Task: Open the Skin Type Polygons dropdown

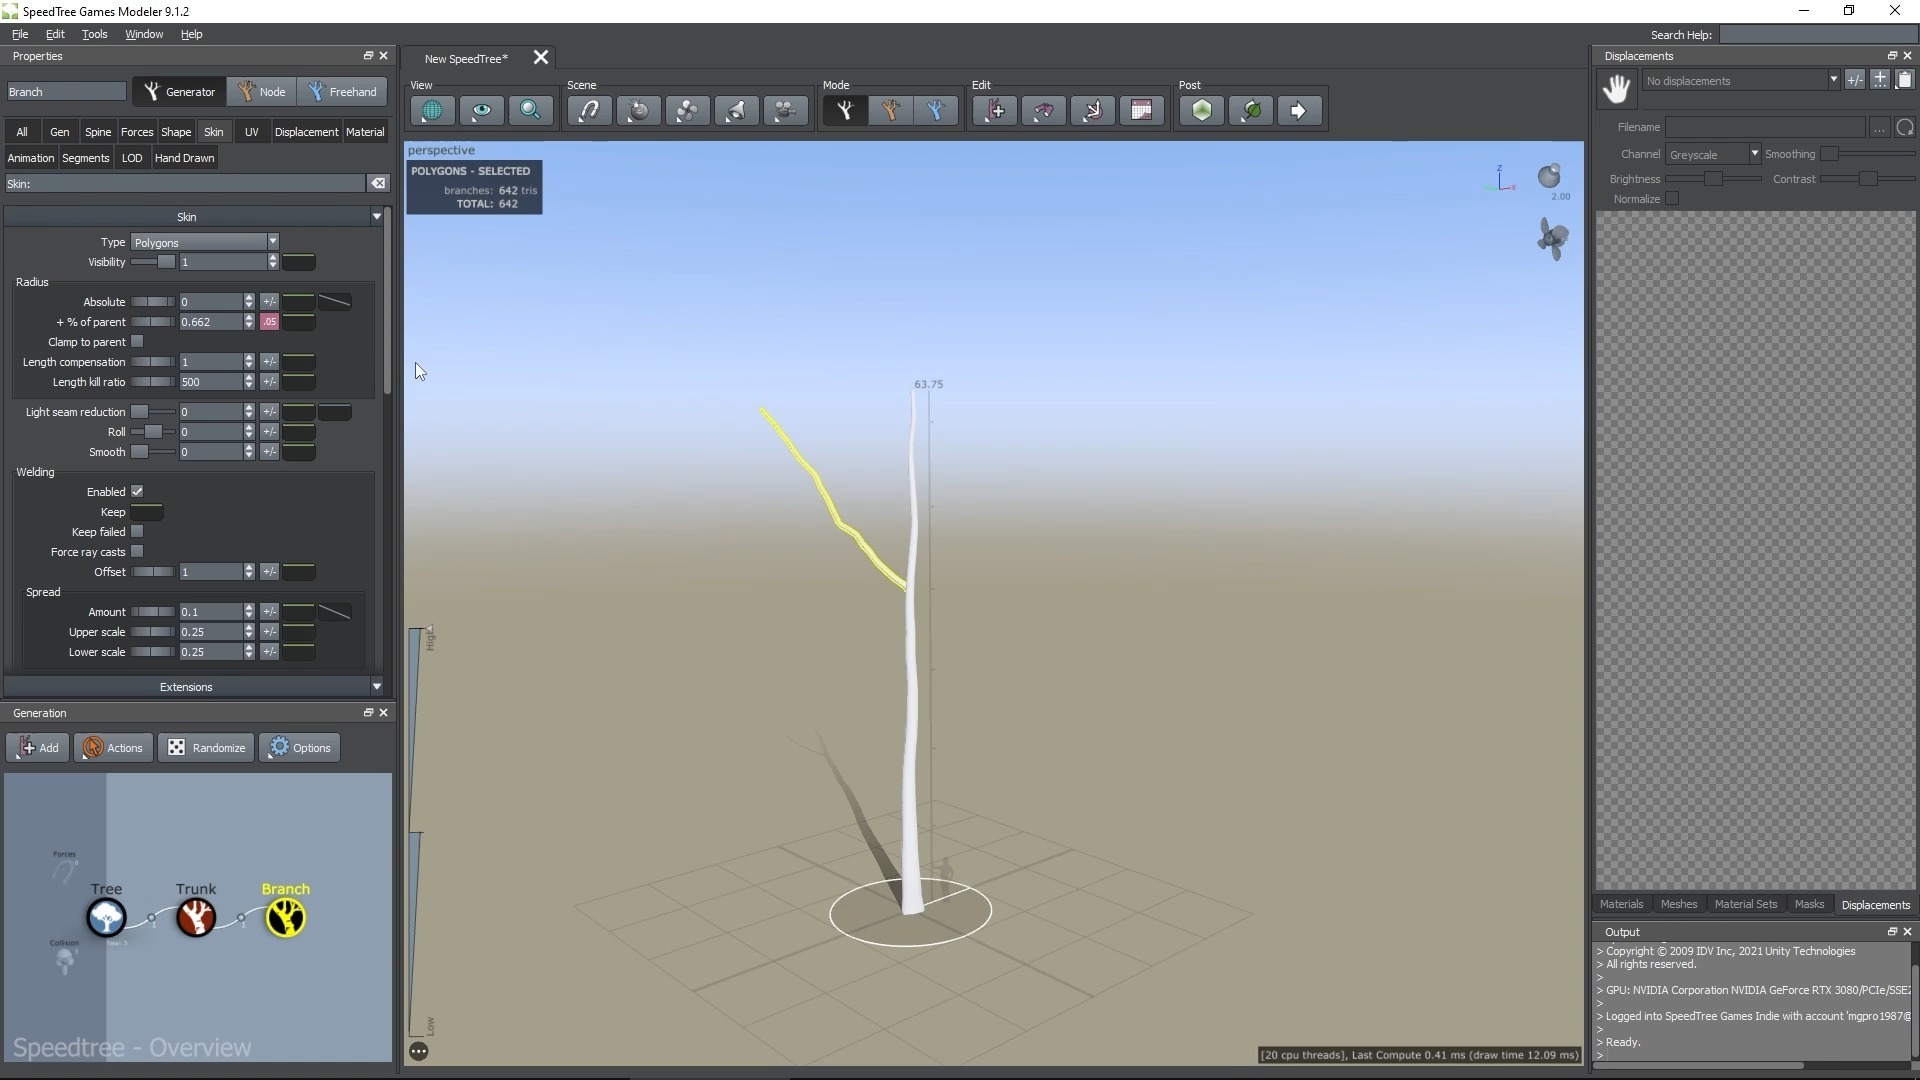Action: click(x=205, y=242)
